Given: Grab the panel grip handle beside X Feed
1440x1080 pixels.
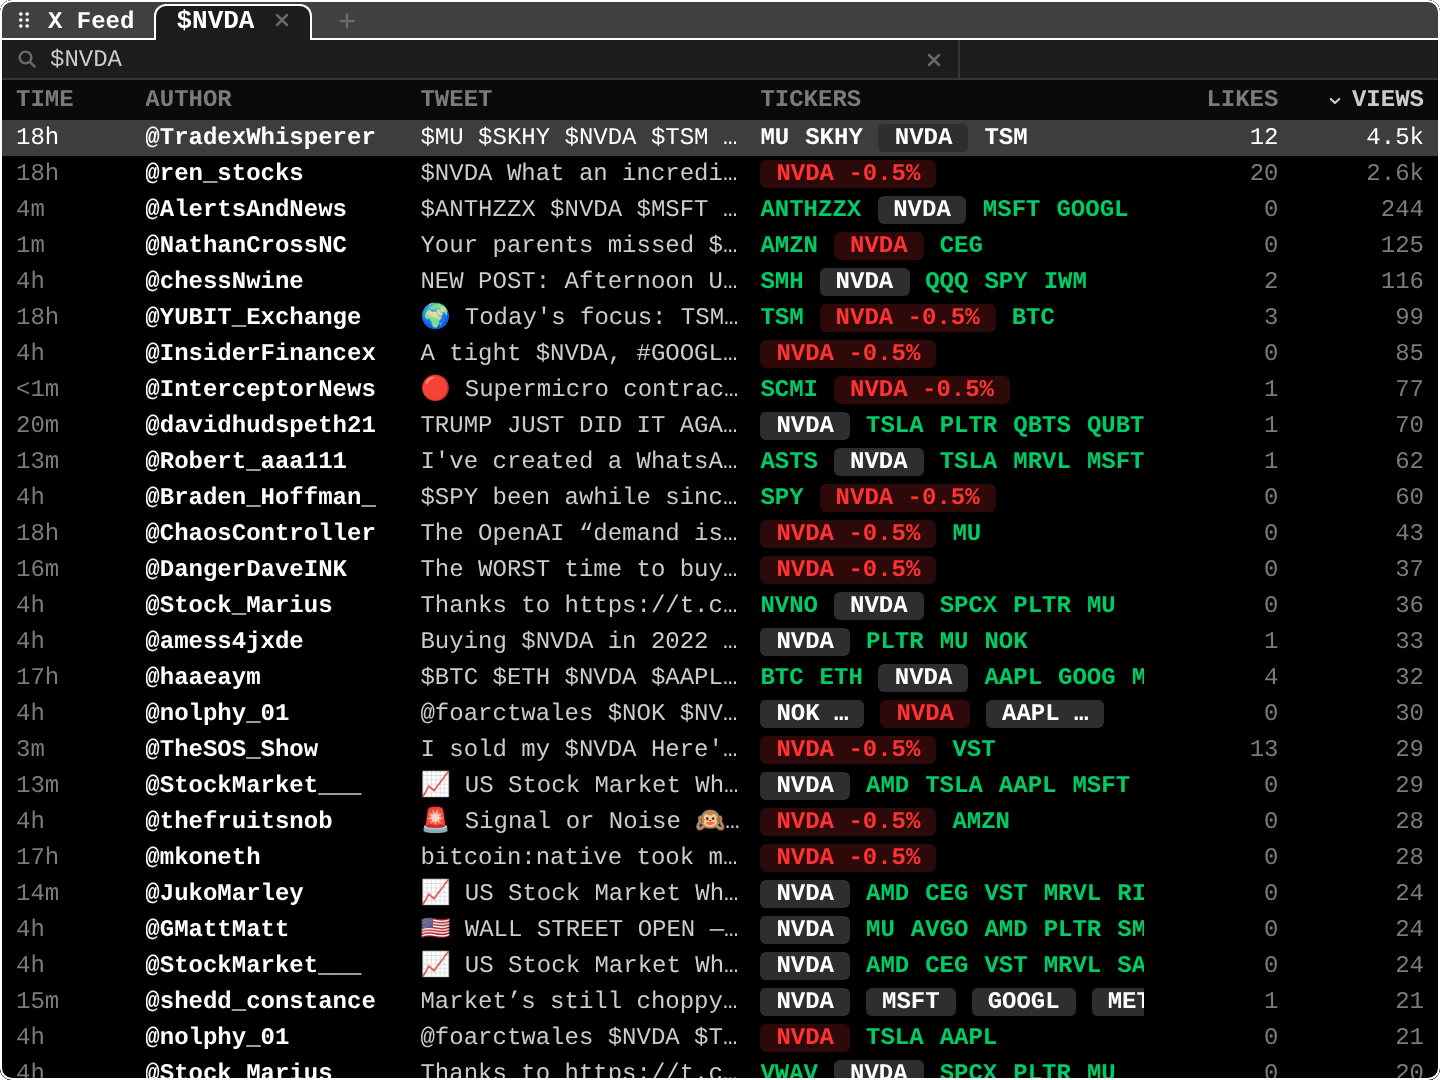Looking at the screenshot, I should click(24, 20).
